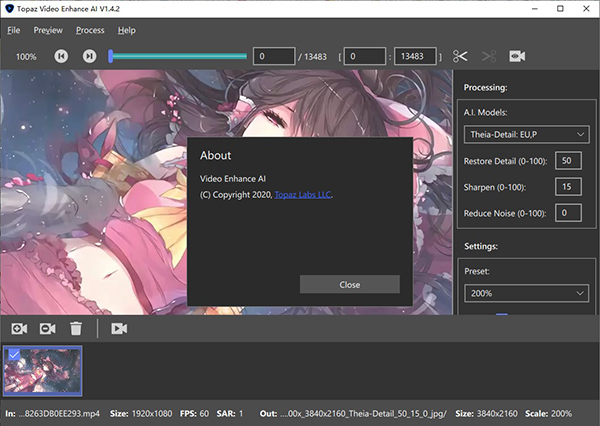This screenshot has width=600, height=426.
Task: Click the video camera icon right of the divider
Action: click(x=119, y=328)
